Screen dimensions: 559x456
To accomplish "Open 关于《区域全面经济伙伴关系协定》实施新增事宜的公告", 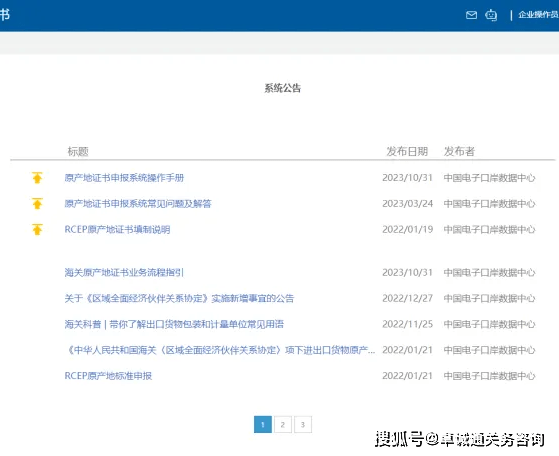I will click(x=179, y=298).
